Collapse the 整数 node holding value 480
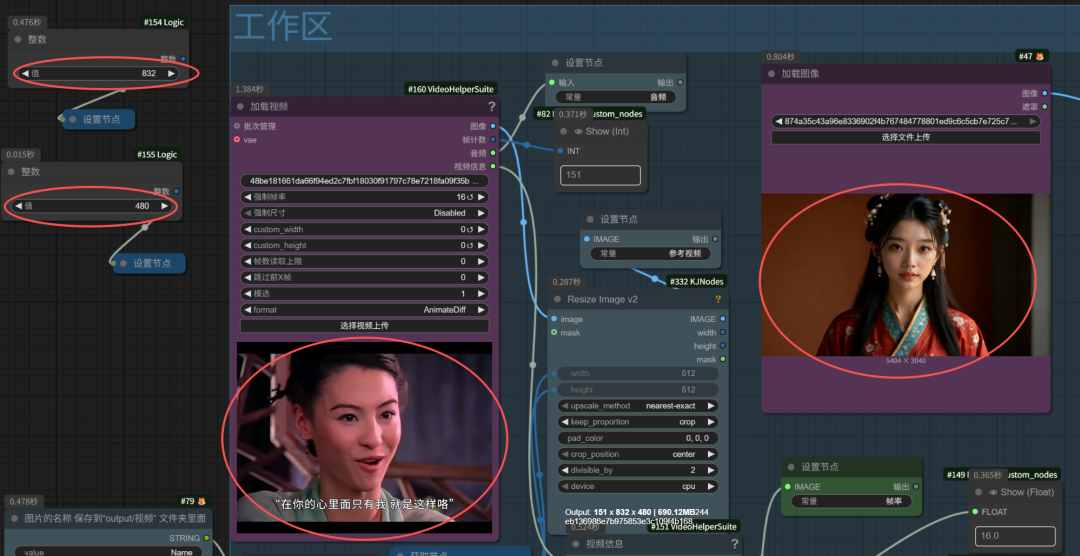 click(11, 172)
